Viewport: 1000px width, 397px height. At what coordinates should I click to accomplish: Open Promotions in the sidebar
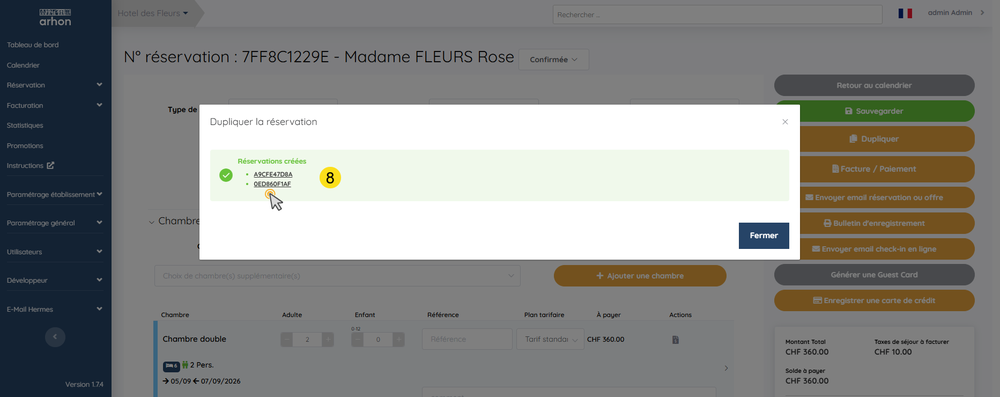click(x=25, y=146)
